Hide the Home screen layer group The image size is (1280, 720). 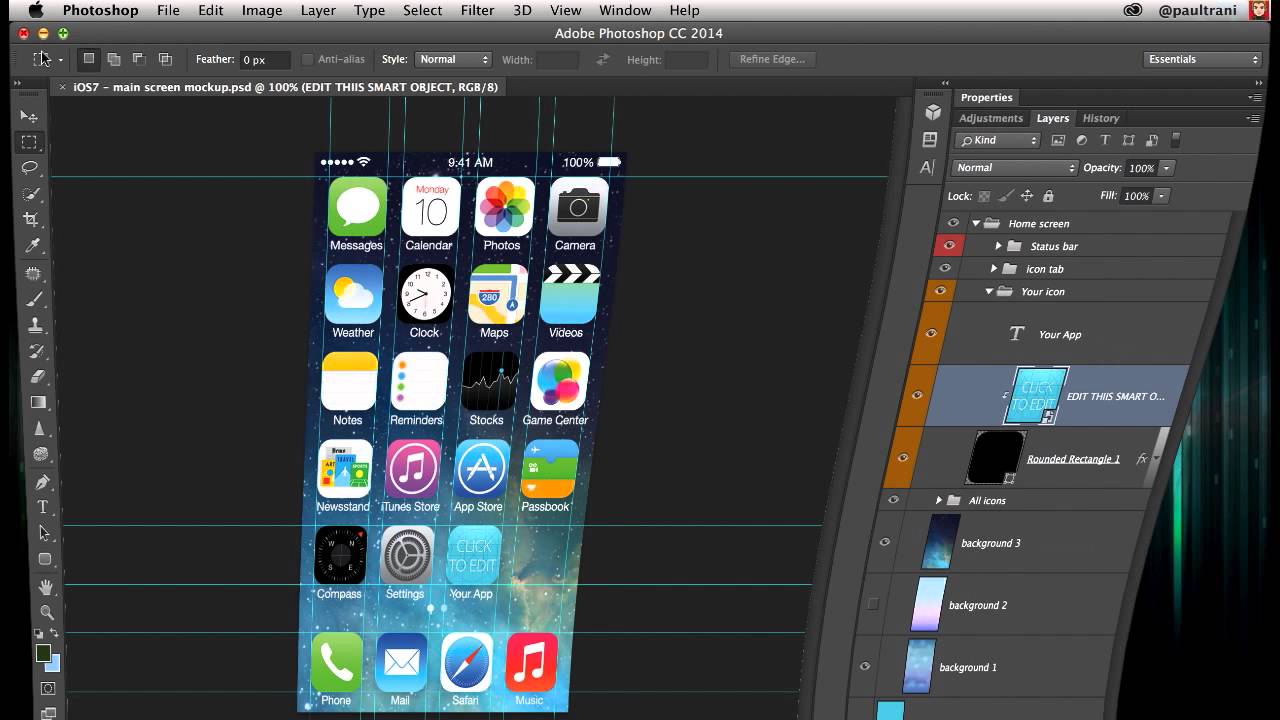(953, 223)
